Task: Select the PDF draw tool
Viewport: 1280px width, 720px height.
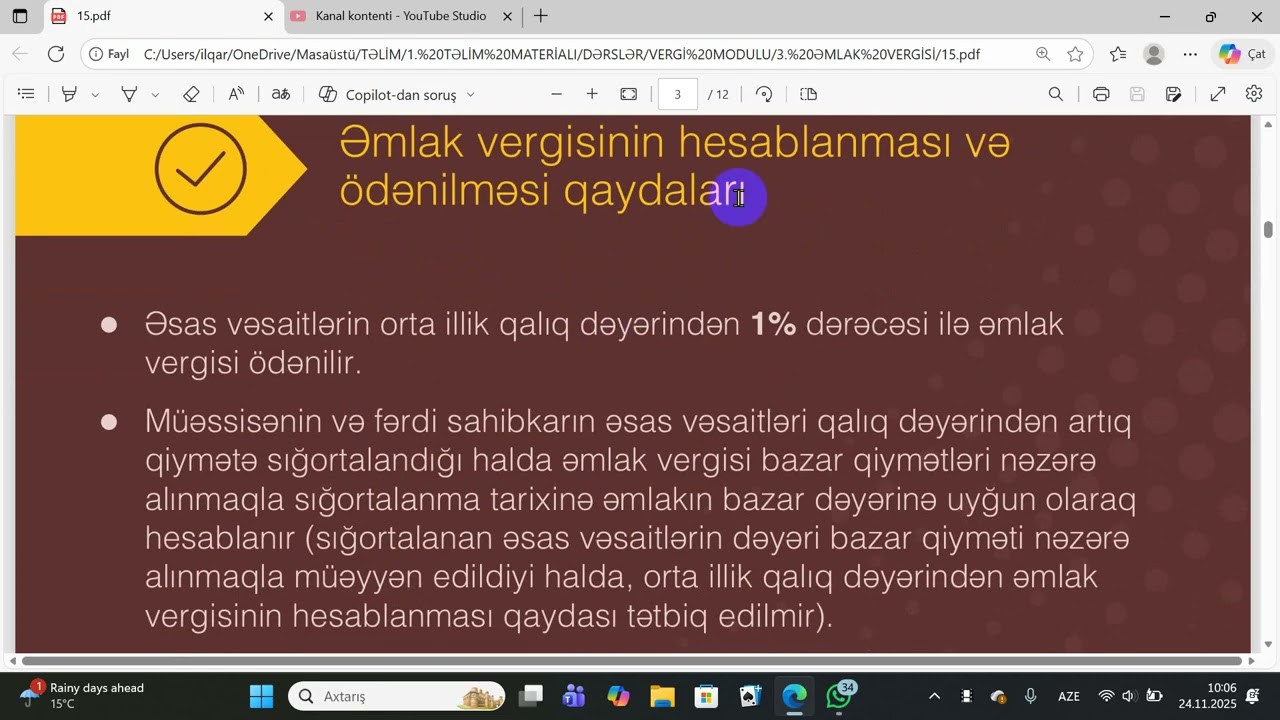Action: [129, 94]
